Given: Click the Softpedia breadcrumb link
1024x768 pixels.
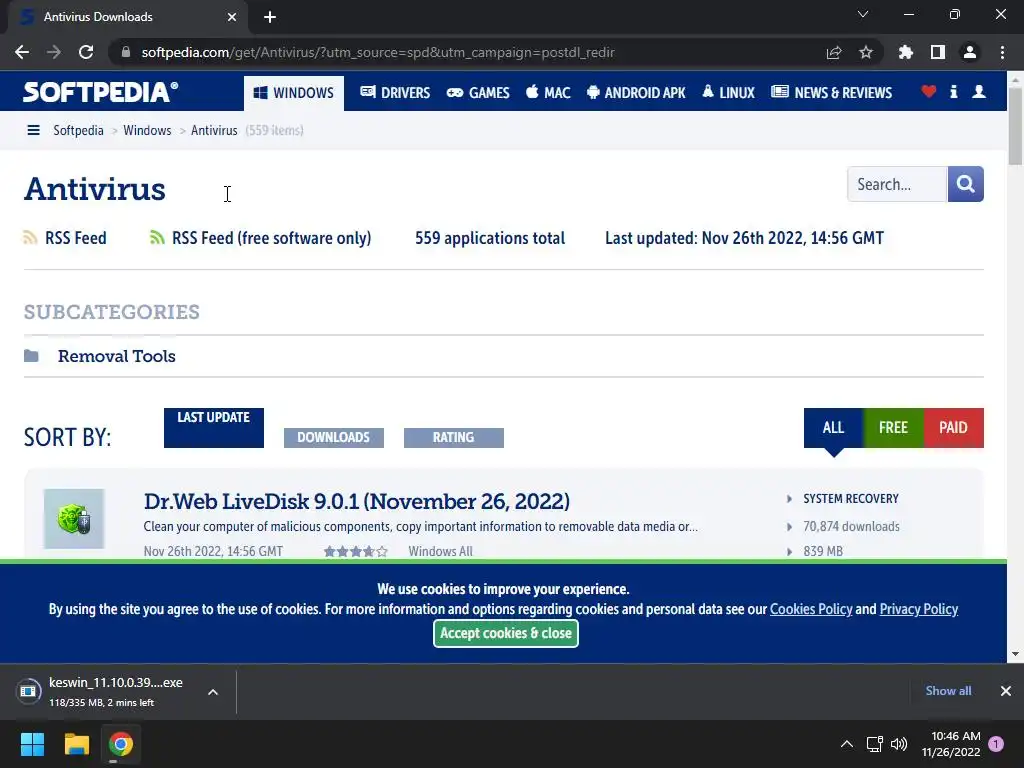Looking at the screenshot, I should pyautogui.click(x=78, y=131).
